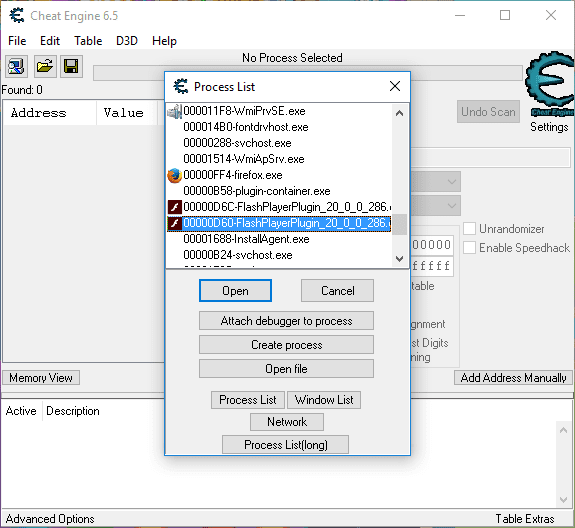Screen dimensions: 575x528
Task: Click the scan progress bar
Action: tap(308, 73)
